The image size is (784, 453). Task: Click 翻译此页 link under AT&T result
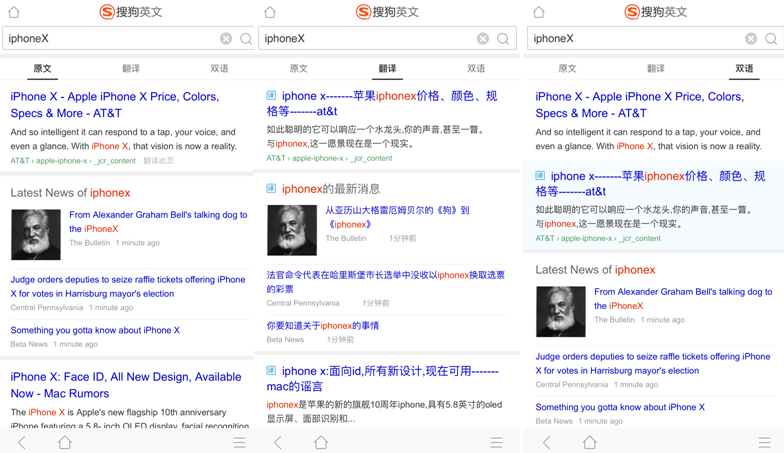158,160
